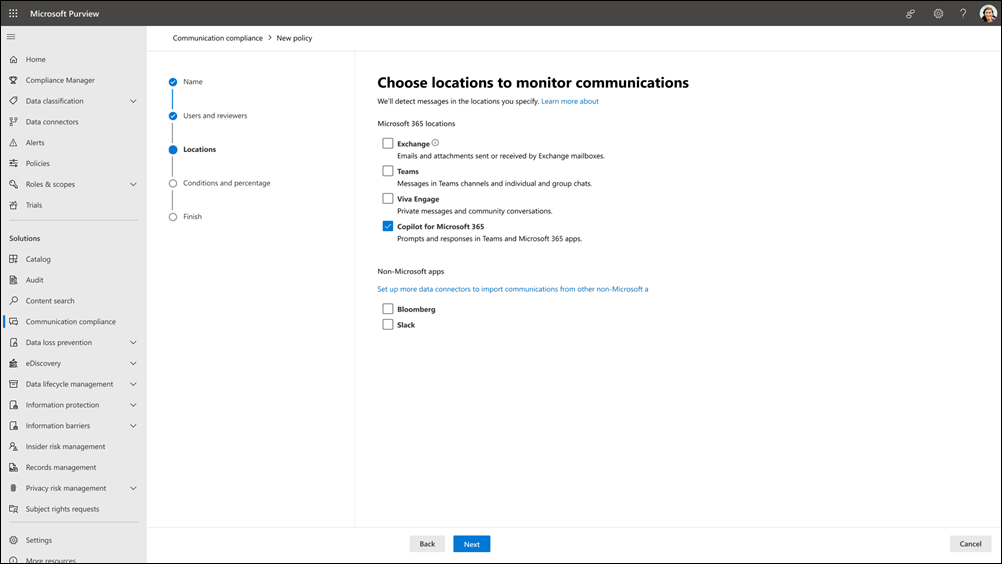Click the Catalog icon
Screen dimensions: 1002x564
[13, 259]
